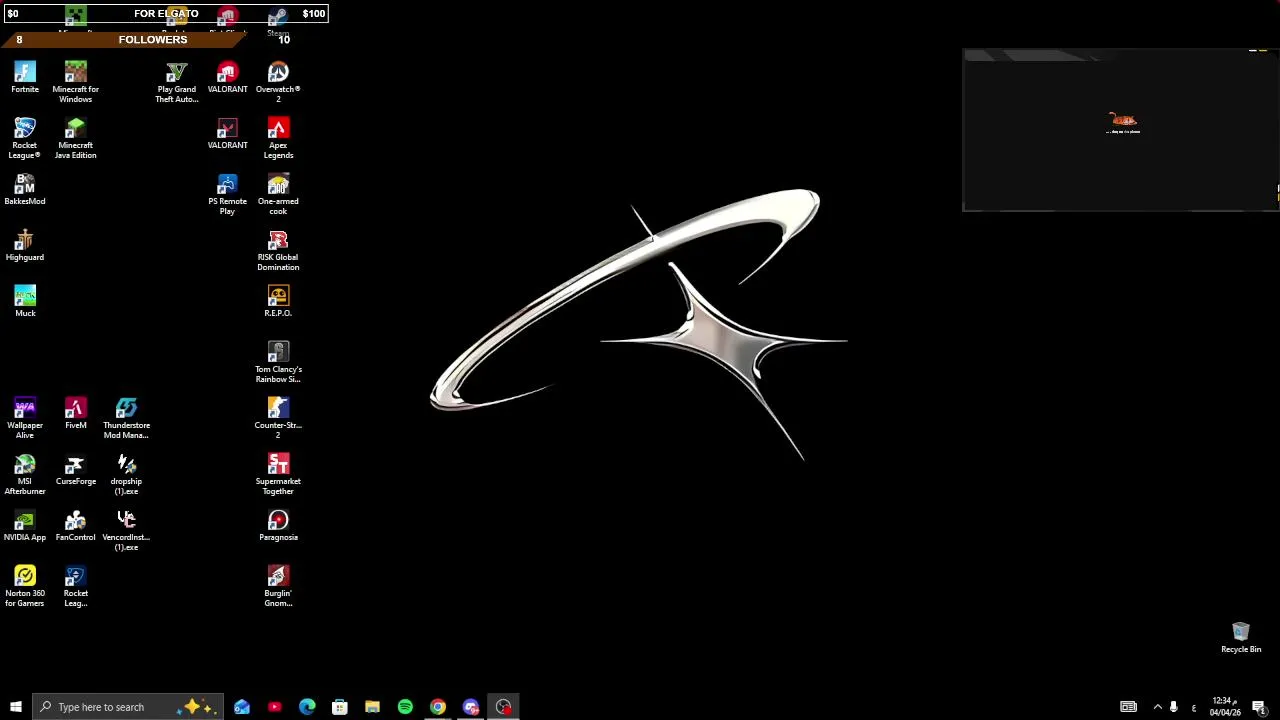Open RISK Global Domination shortcut

point(278,250)
